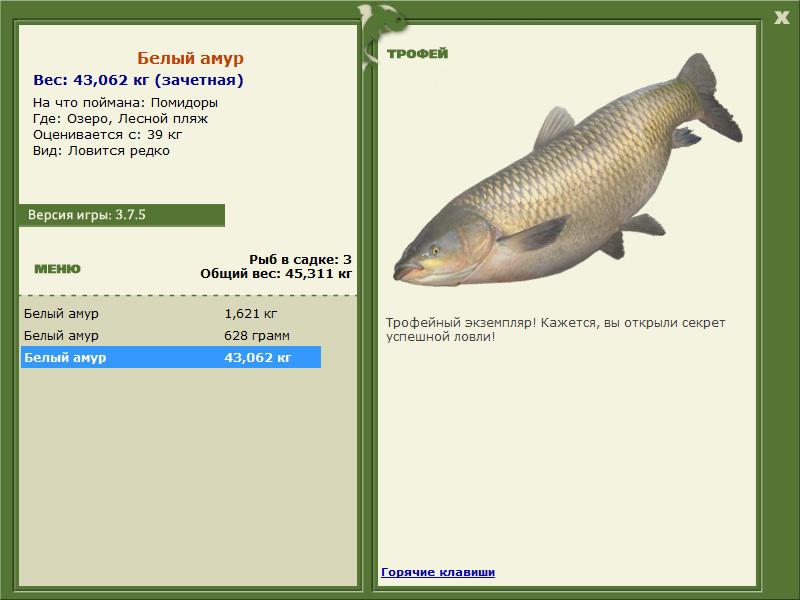Viewport: 800px width, 600px height.
Task: Click the Белый амур orange title
Action: pos(190,58)
